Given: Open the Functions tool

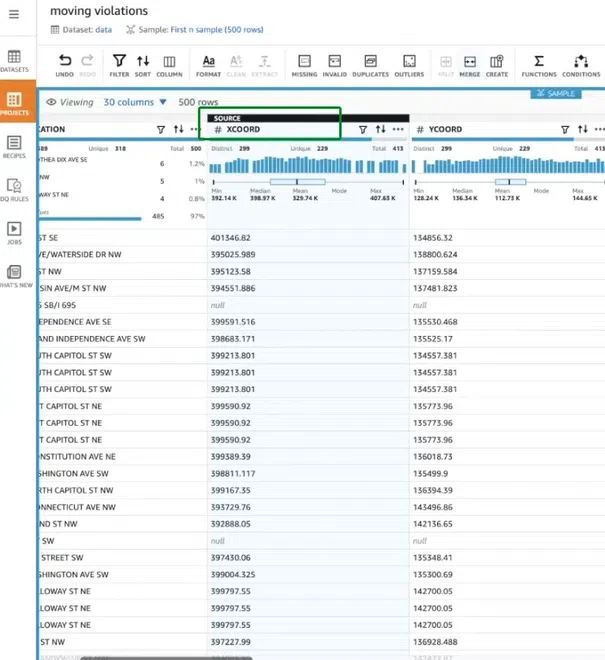Looking at the screenshot, I should [x=539, y=65].
